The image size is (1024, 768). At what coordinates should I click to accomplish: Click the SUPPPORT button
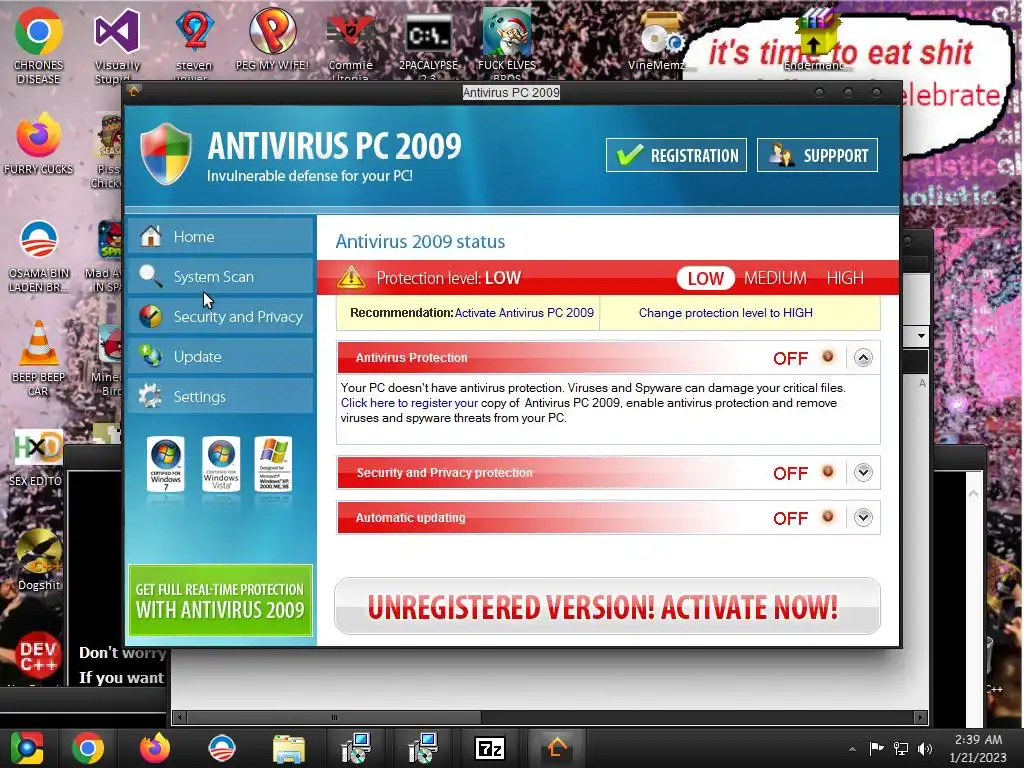[817, 155]
